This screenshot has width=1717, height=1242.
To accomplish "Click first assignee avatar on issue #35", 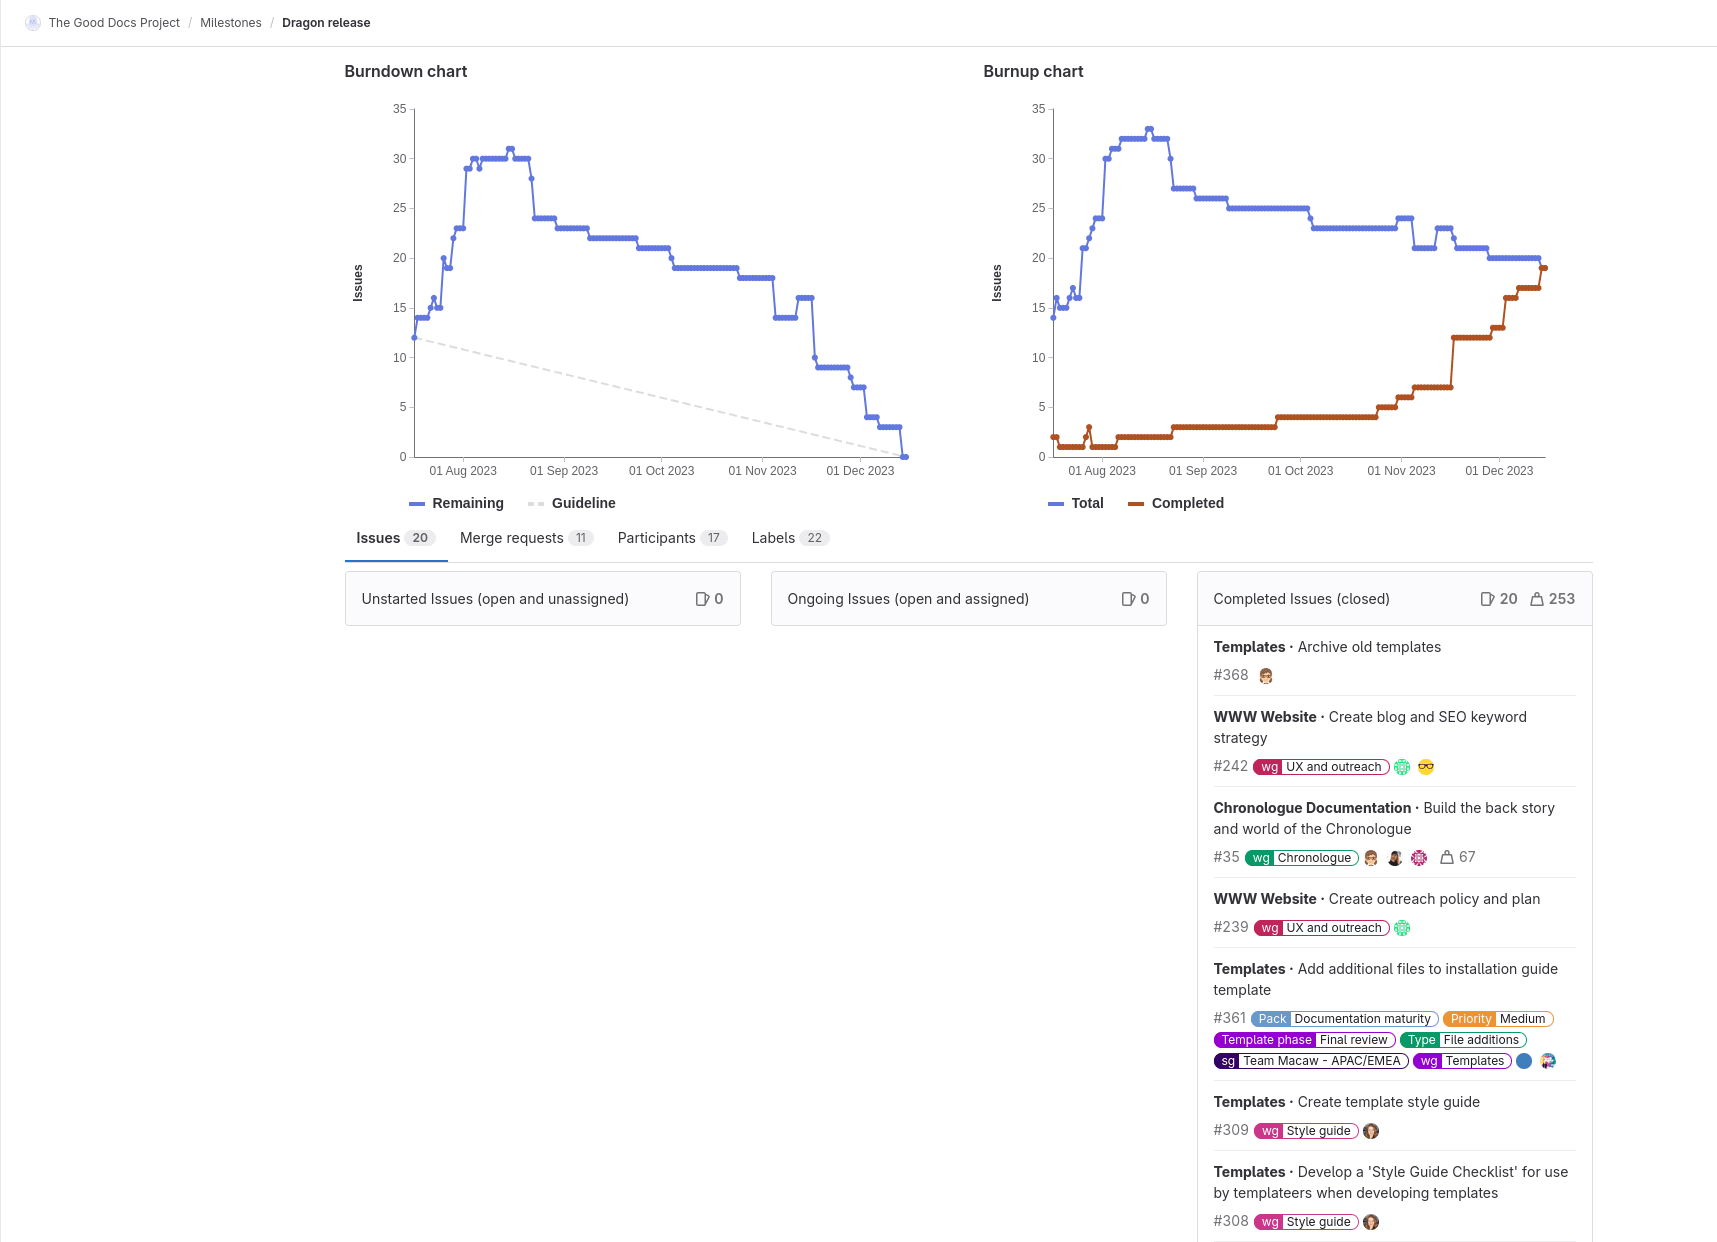I will [x=1371, y=858].
